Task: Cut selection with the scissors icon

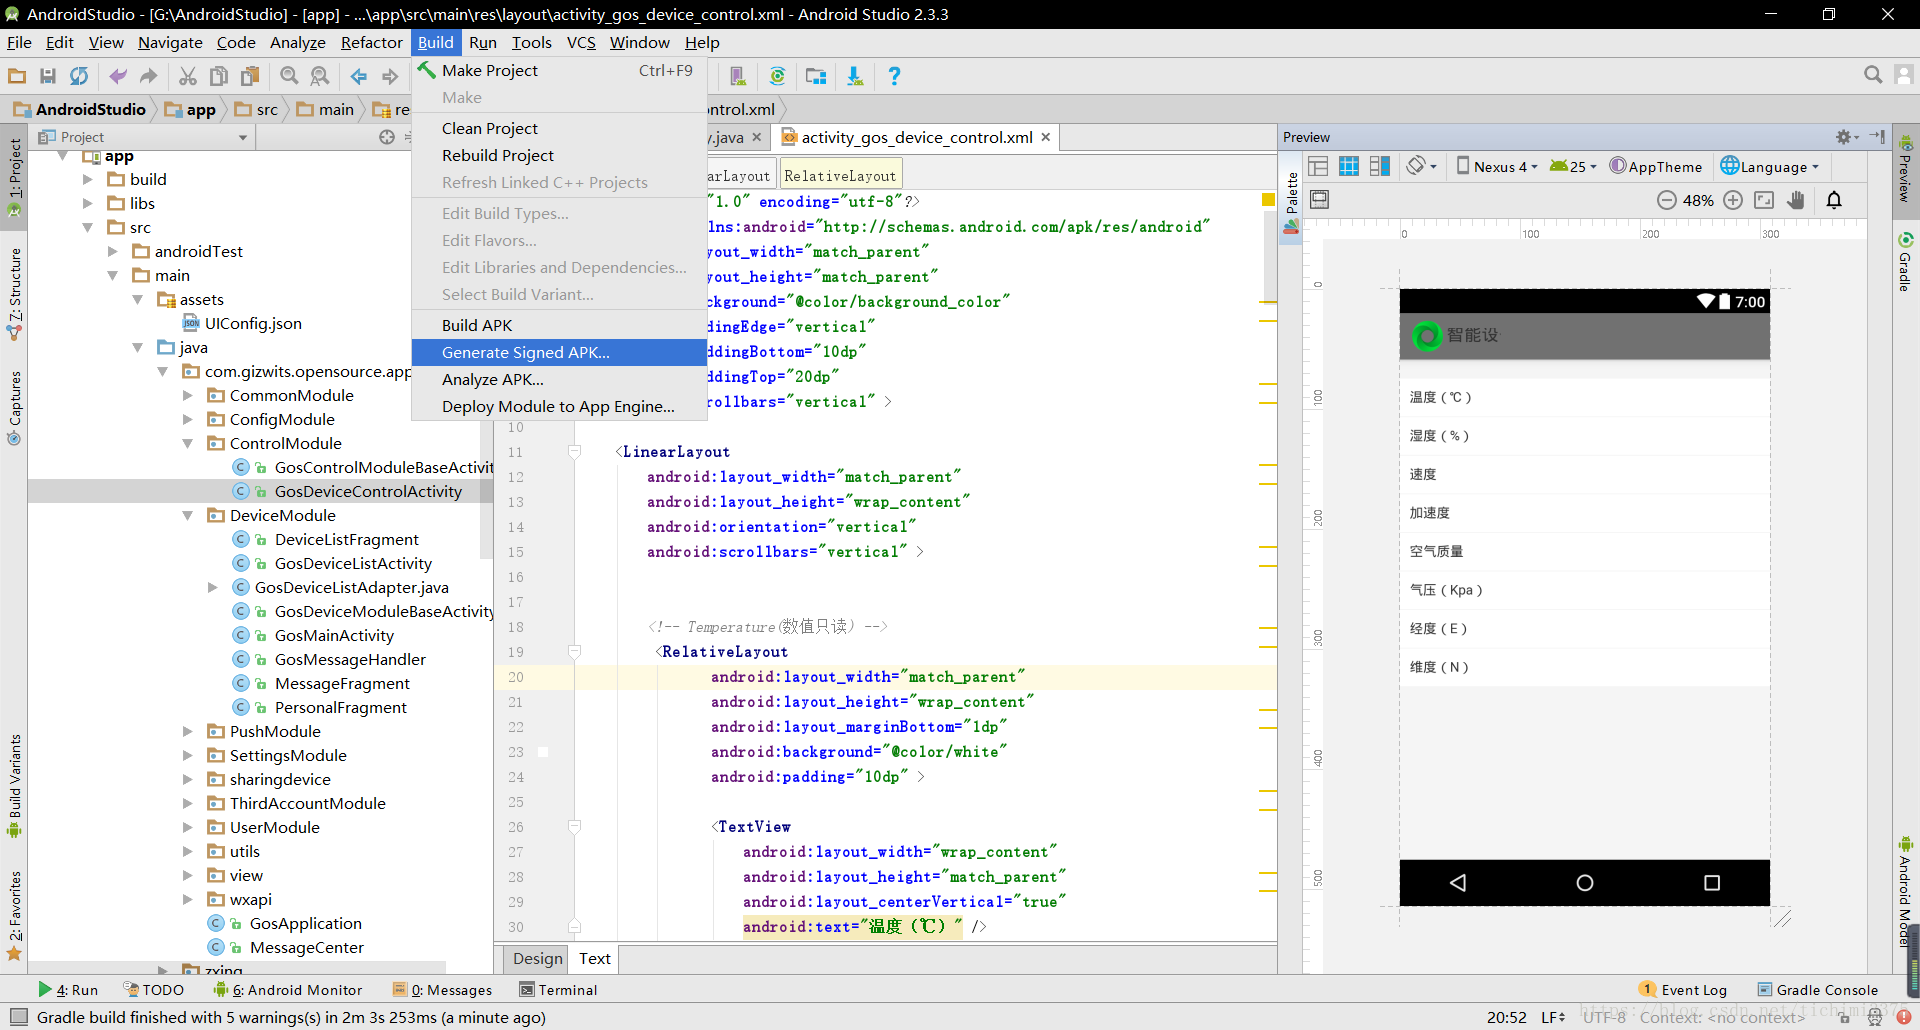Action: 188,76
